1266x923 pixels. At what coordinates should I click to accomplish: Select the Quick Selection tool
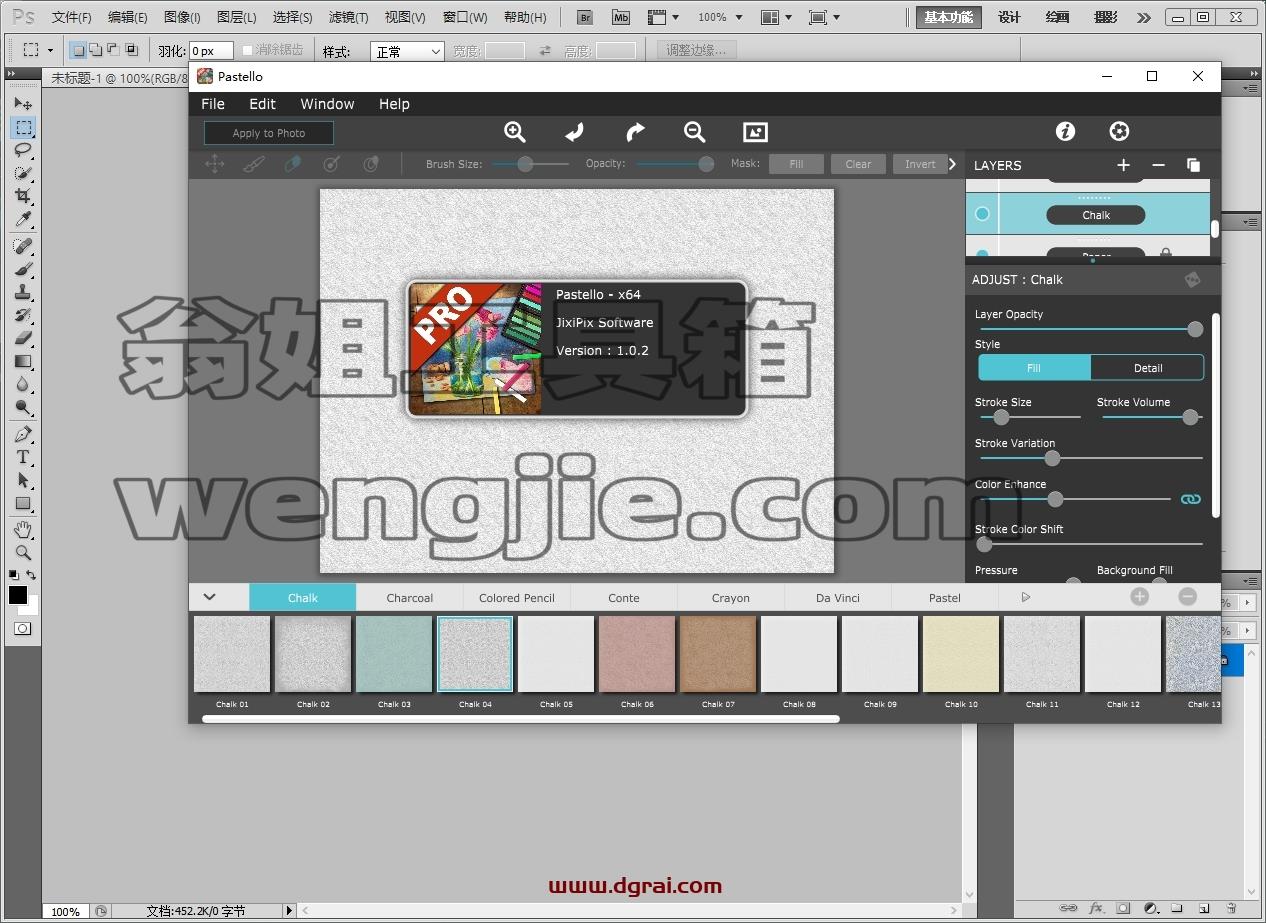tap(22, 173)
